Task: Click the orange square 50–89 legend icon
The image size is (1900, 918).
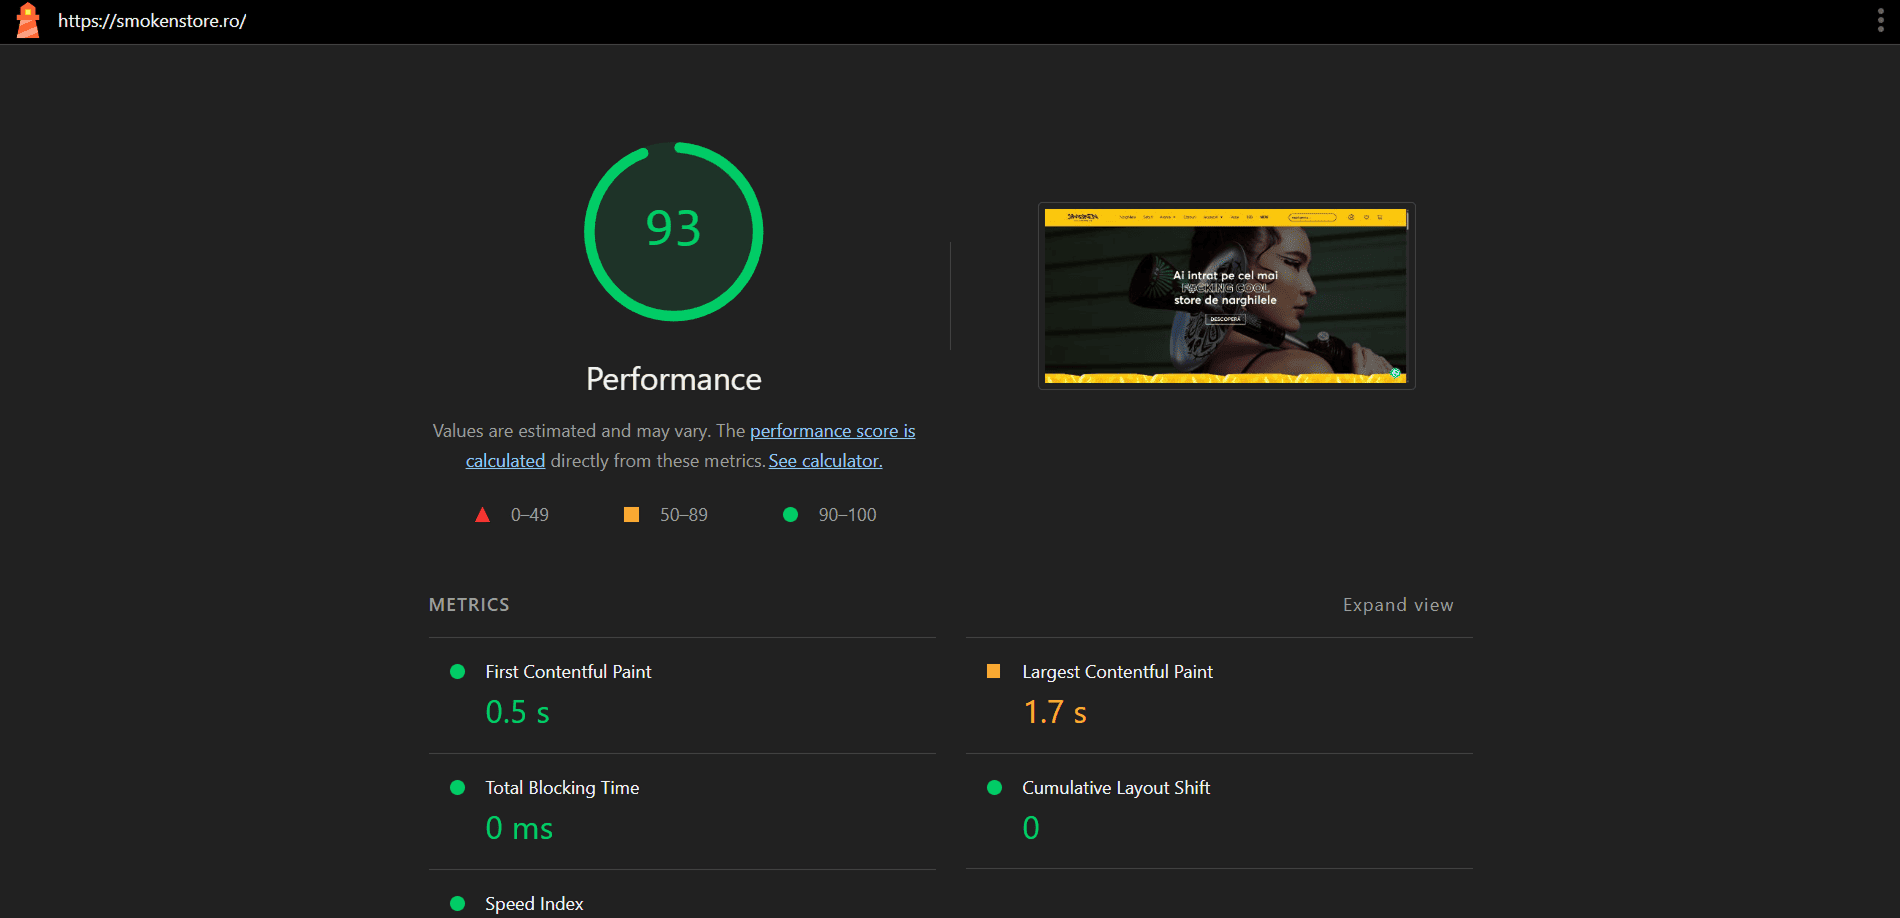Action: point(631,515)
